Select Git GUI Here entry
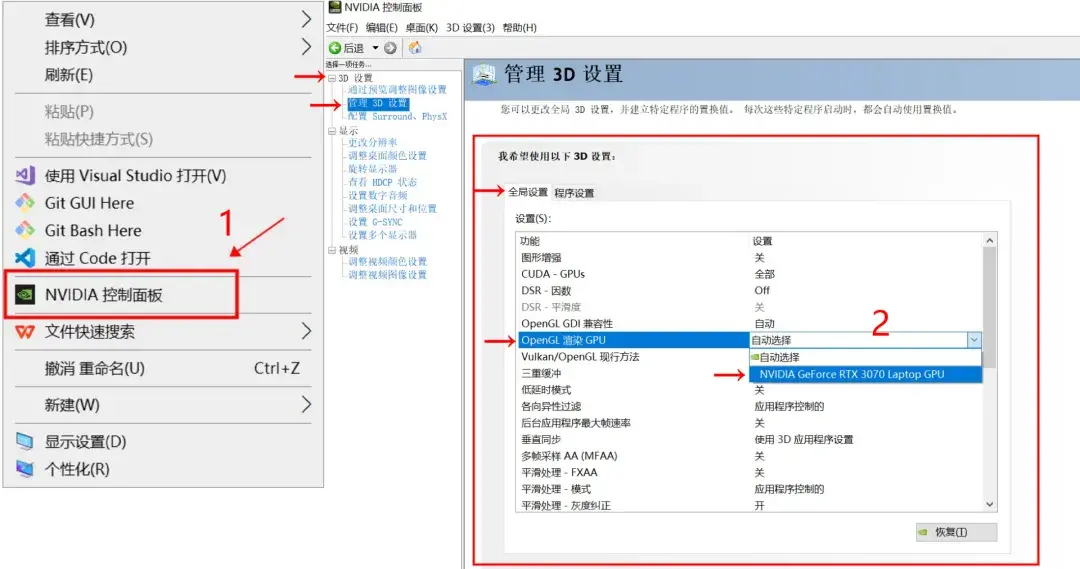Screen dimensions: 1080x569 coord(164,203)
